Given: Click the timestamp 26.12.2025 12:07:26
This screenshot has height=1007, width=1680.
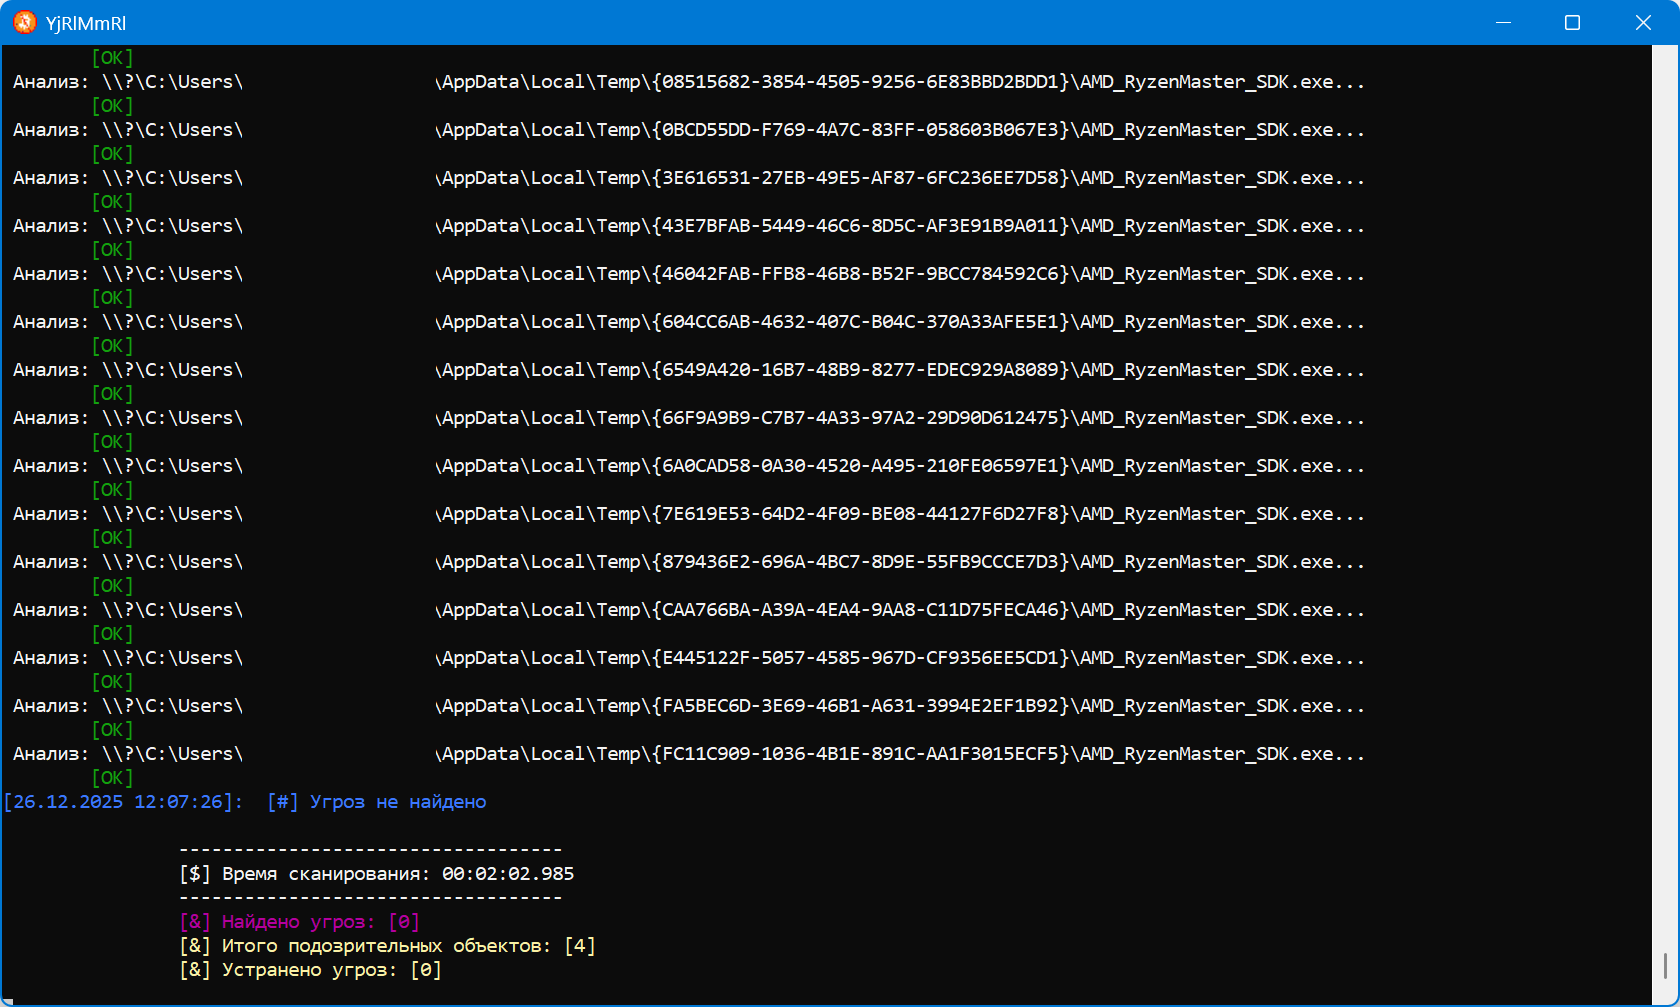Looking at the screenshot, I should pos(122,802).
